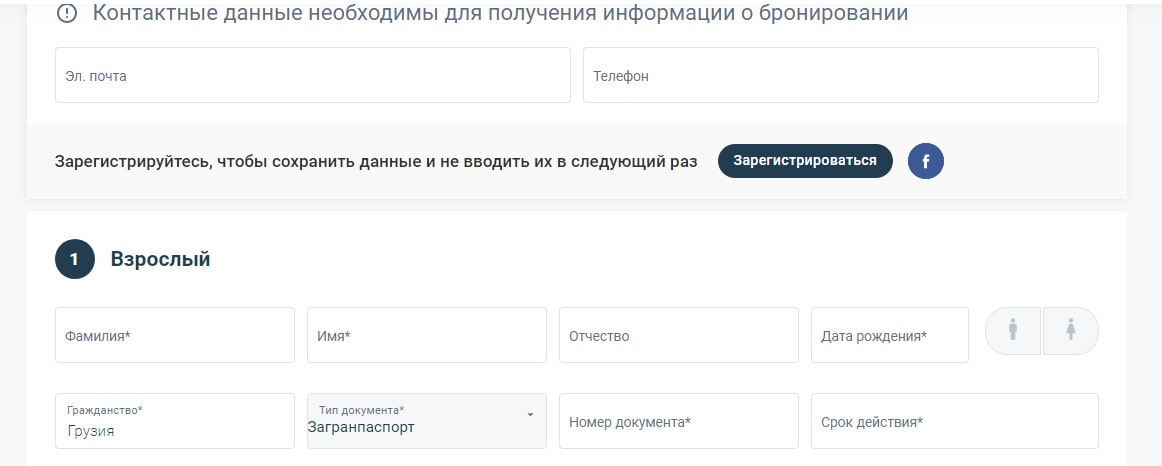Focus the Телефон input field
The image size is (1162, 466).
840,75
